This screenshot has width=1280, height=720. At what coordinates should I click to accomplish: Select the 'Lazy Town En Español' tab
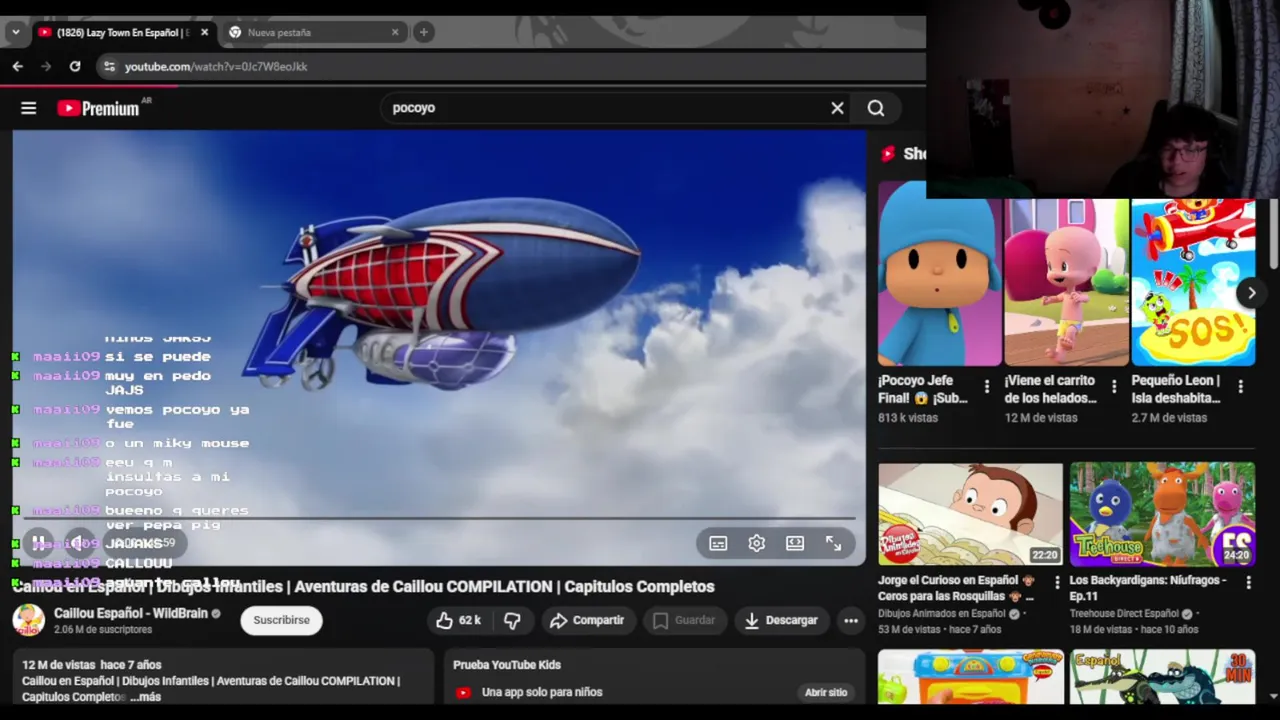coord(121,32)
